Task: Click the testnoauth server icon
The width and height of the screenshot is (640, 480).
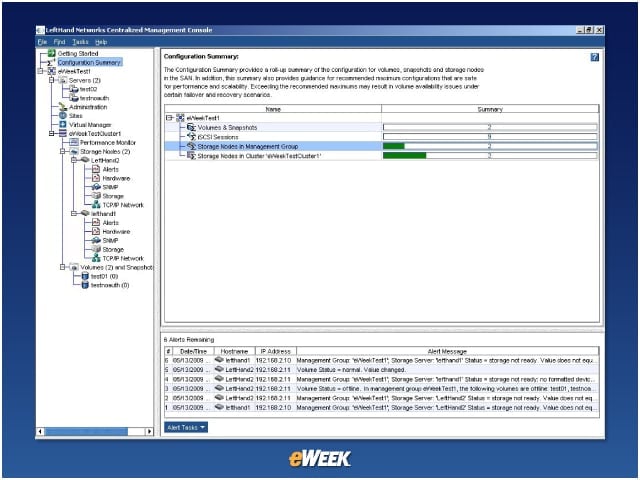Action: point(74,98)
